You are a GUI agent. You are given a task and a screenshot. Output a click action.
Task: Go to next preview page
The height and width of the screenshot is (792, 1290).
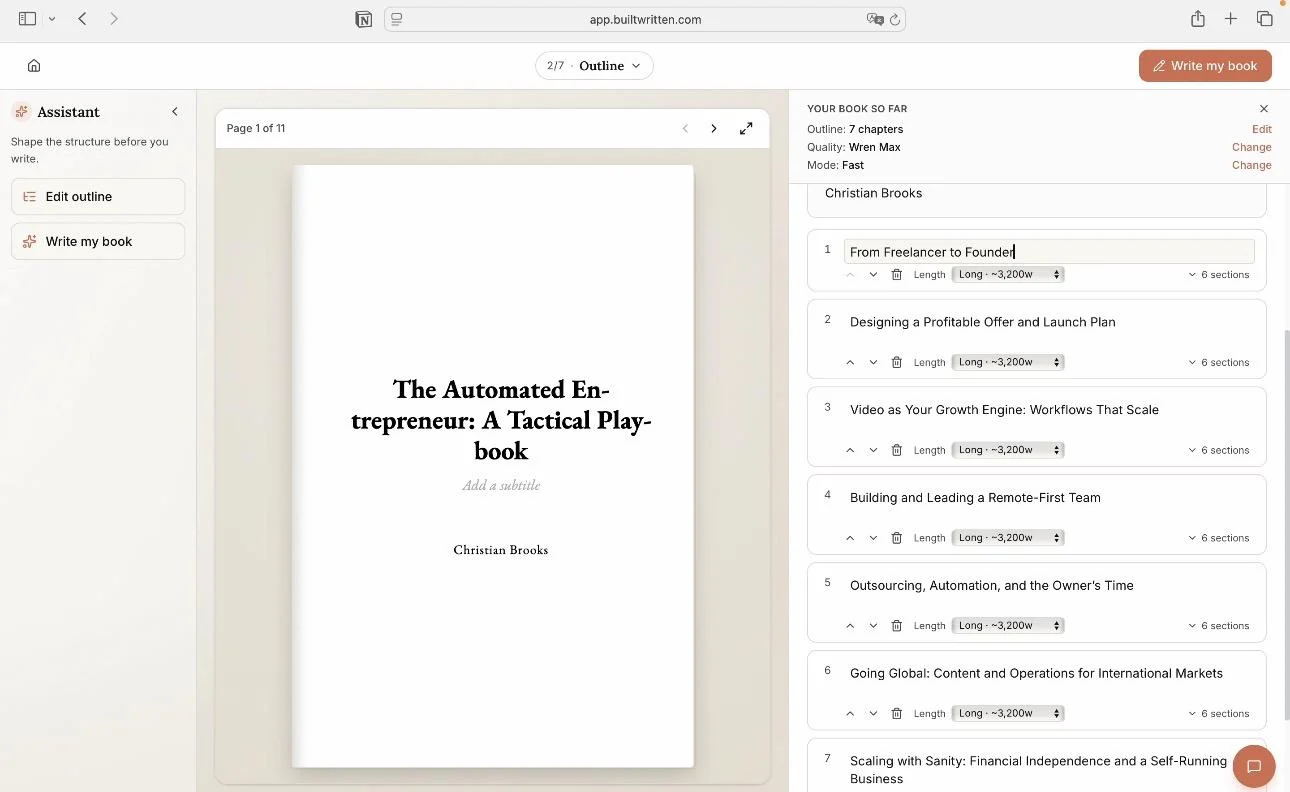click(x=714, y=128)
